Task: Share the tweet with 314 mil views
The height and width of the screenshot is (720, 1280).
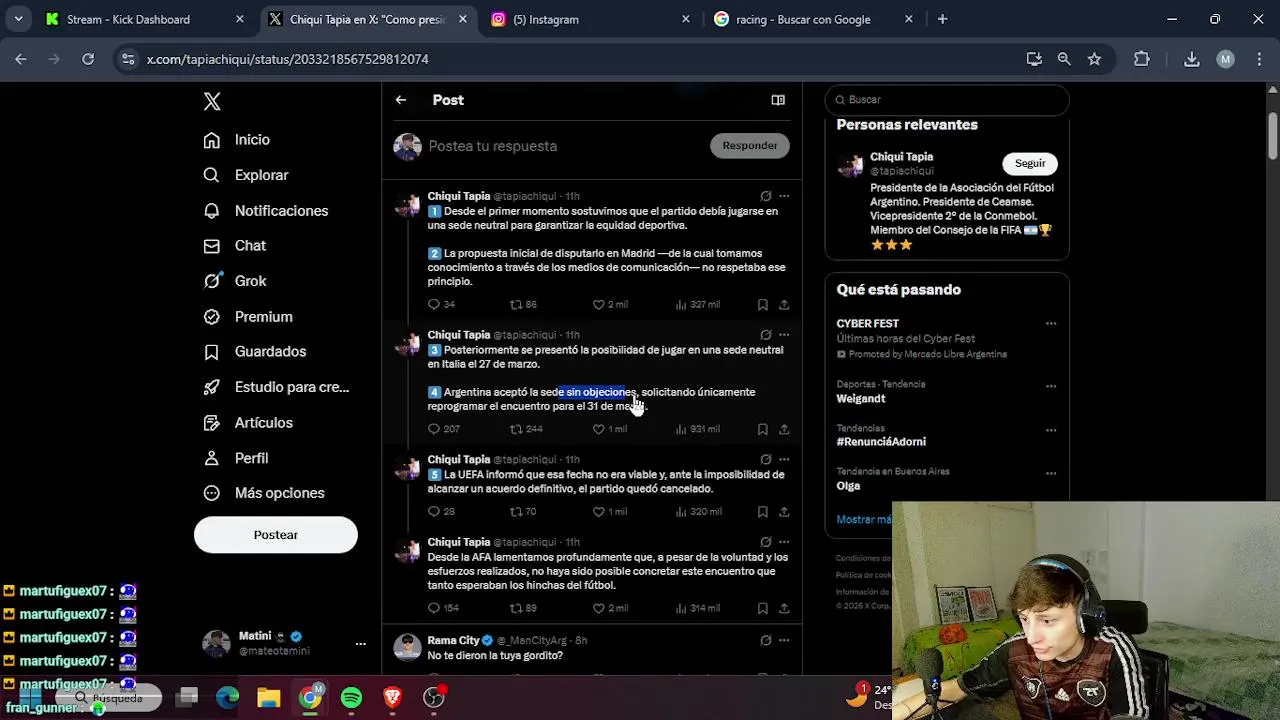Action: tap(784, 608)
